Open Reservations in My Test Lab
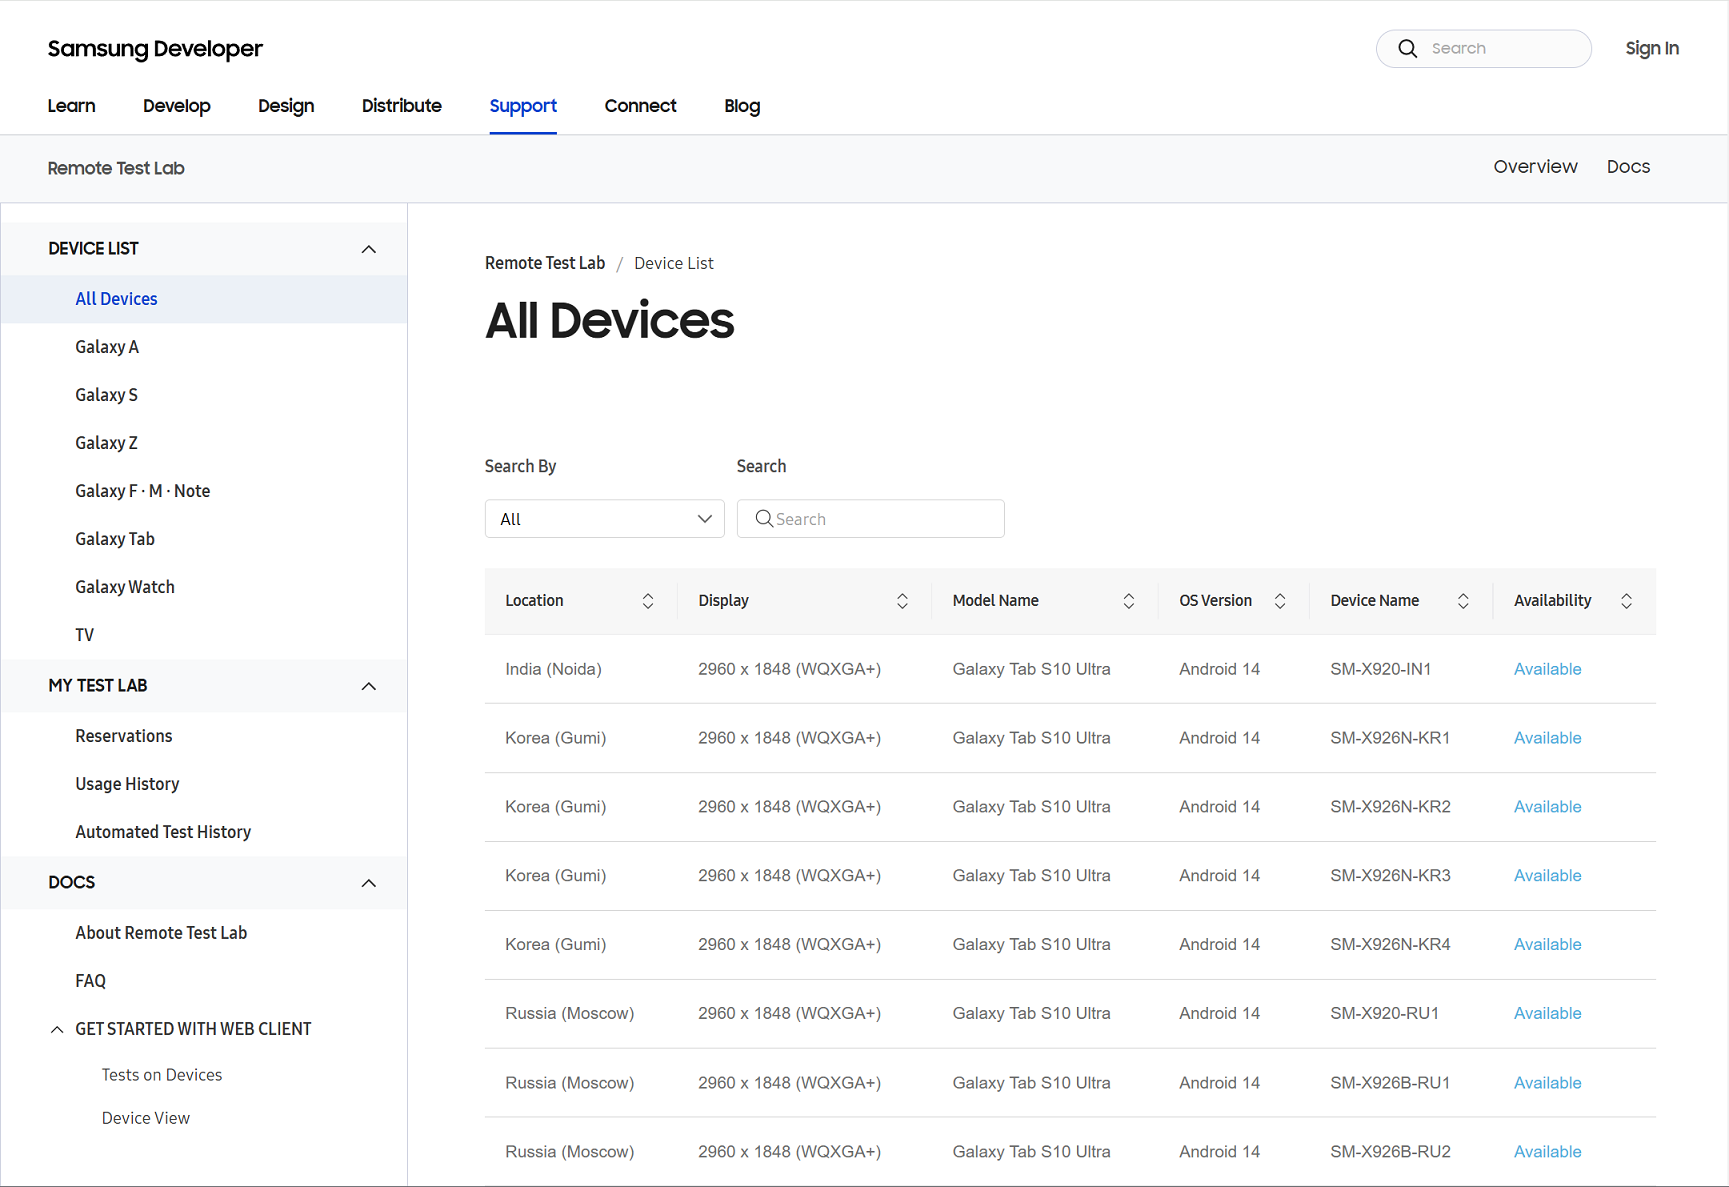The image size is (1729, 1187). [124, 736]
